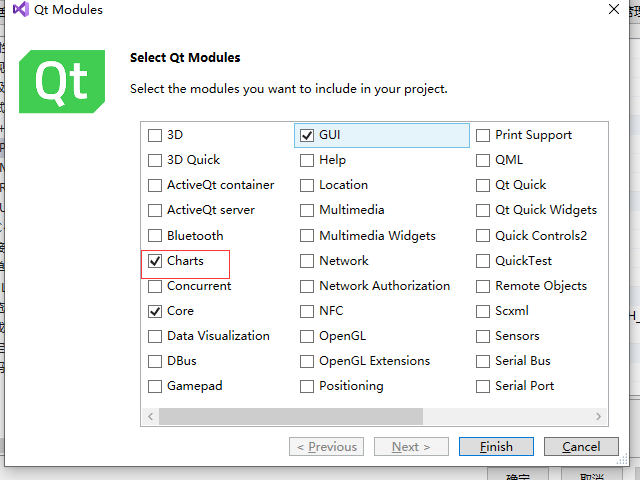Enable the Qt Quick Widgets module
The height and width of the screenshot is (480, 640).
point(483,211)
